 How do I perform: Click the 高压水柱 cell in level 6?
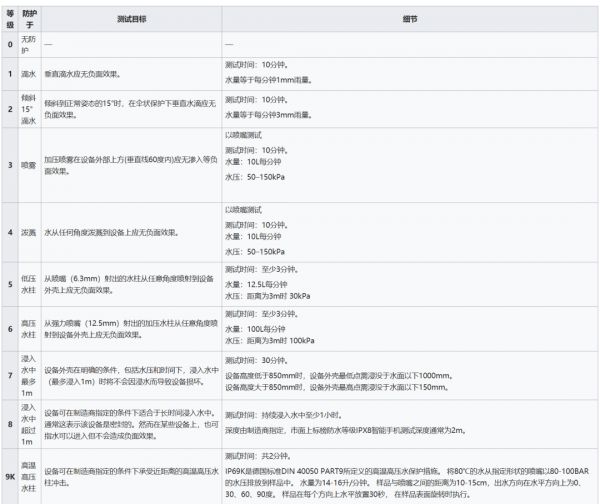point(28,329)
